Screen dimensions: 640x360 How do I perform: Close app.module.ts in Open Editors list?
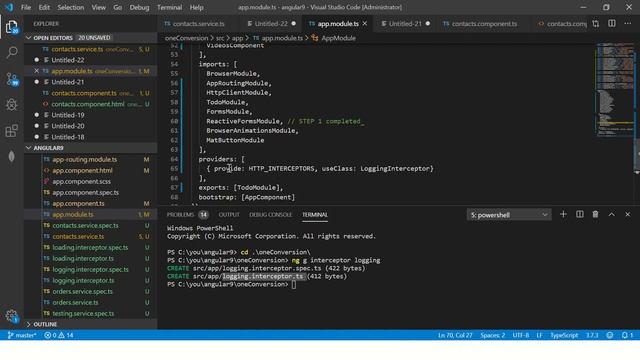(x=36, y=71)
